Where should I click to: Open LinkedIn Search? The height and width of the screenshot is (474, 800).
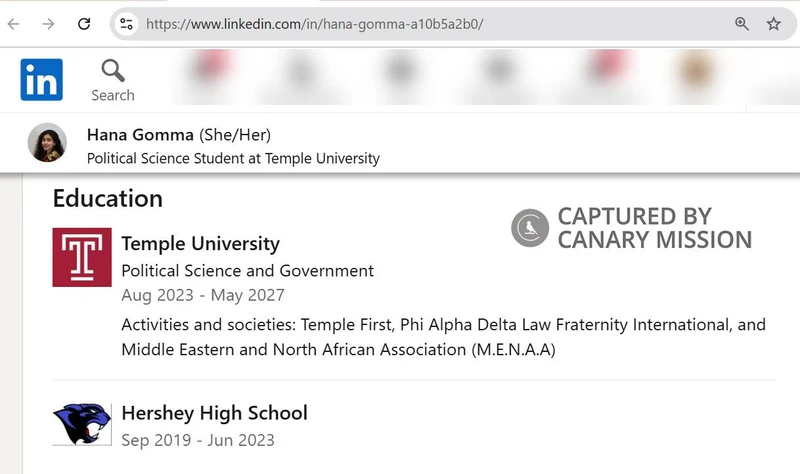click(x=113, y=80)
